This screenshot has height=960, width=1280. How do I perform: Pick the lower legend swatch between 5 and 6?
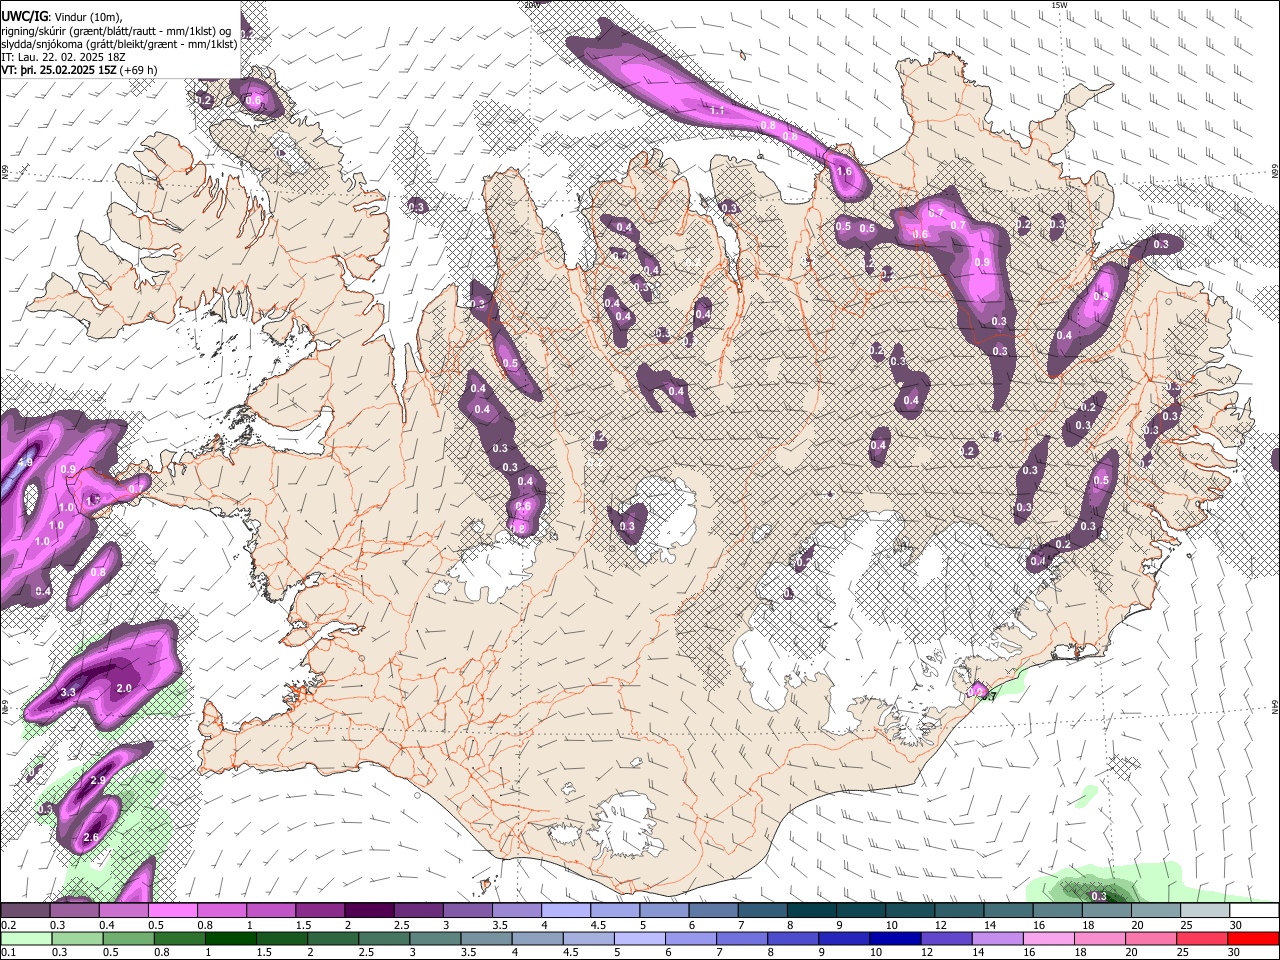[639, 938]
